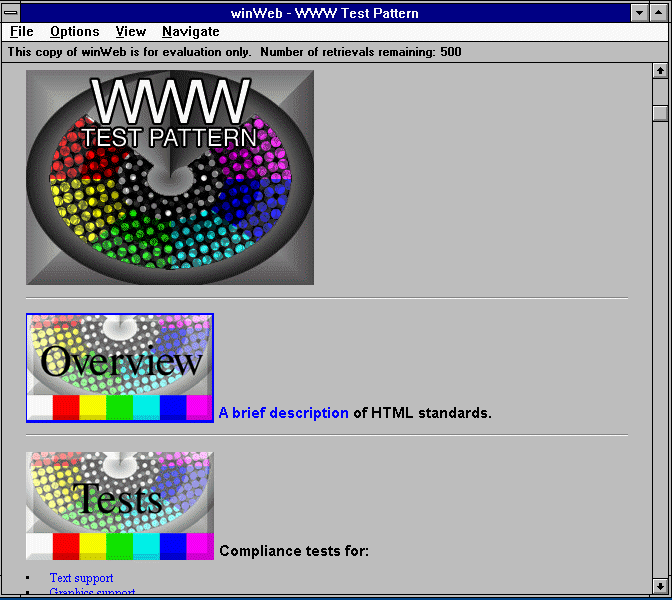This screenshot has width=672, height=600.
Task: Click the Tests image banner
Action: point(120,495)
